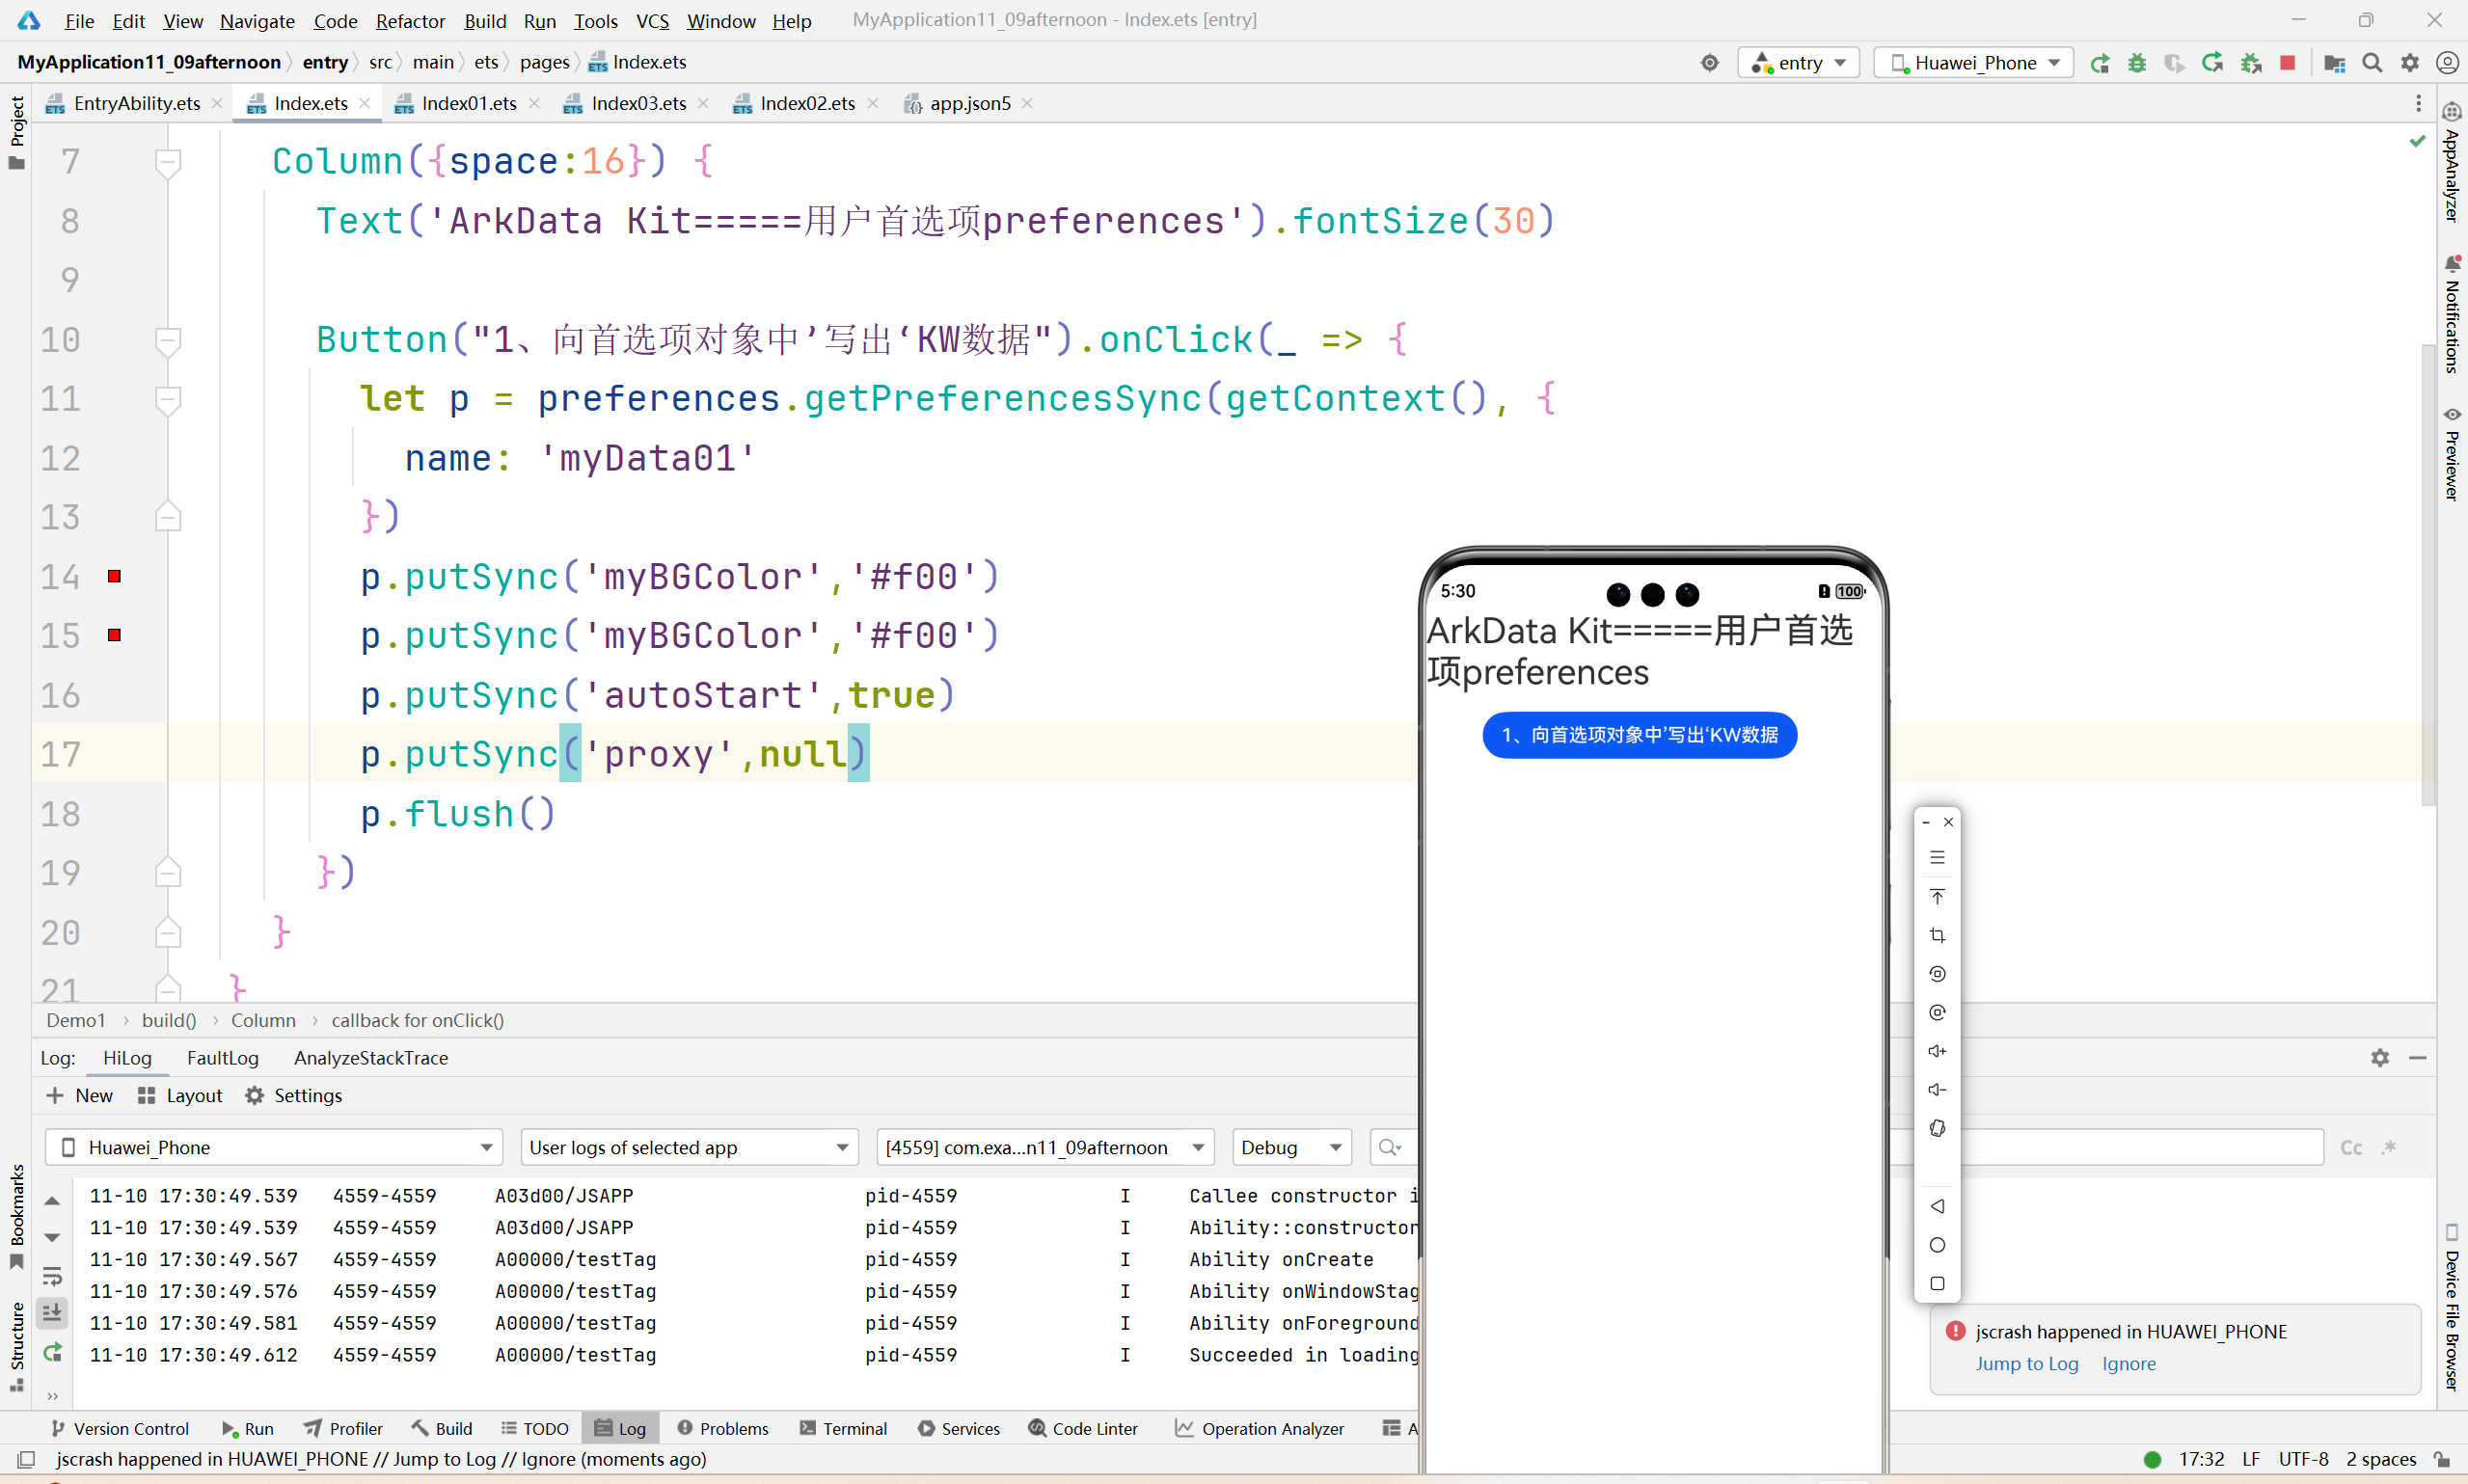Click the green inspection checkmark in editor
This screenshot has height=1484, width=2468.
point(2417,141)
